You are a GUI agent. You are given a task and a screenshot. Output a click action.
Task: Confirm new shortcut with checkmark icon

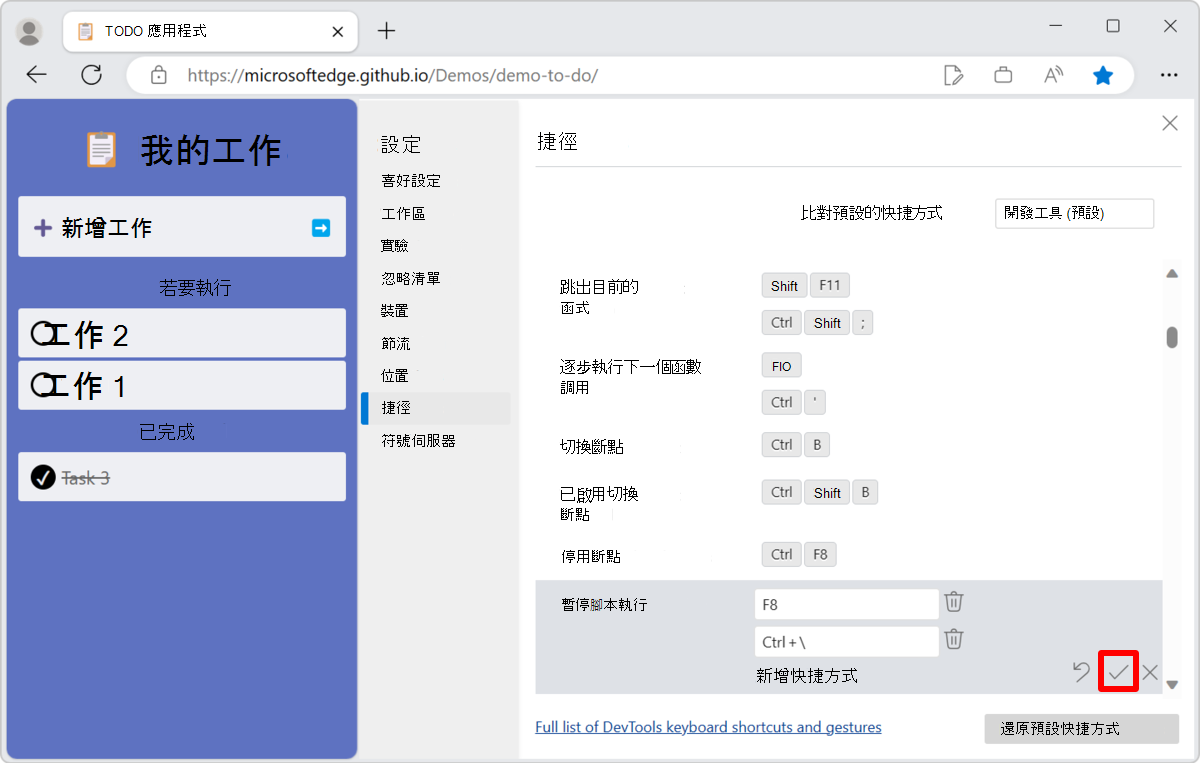tap(1117, 672)
